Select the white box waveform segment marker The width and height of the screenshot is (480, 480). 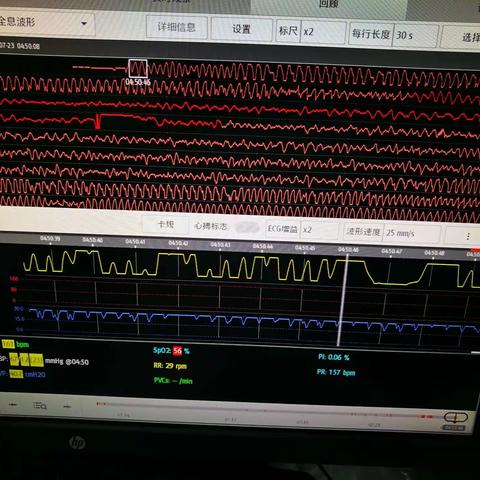click(138, 69)
